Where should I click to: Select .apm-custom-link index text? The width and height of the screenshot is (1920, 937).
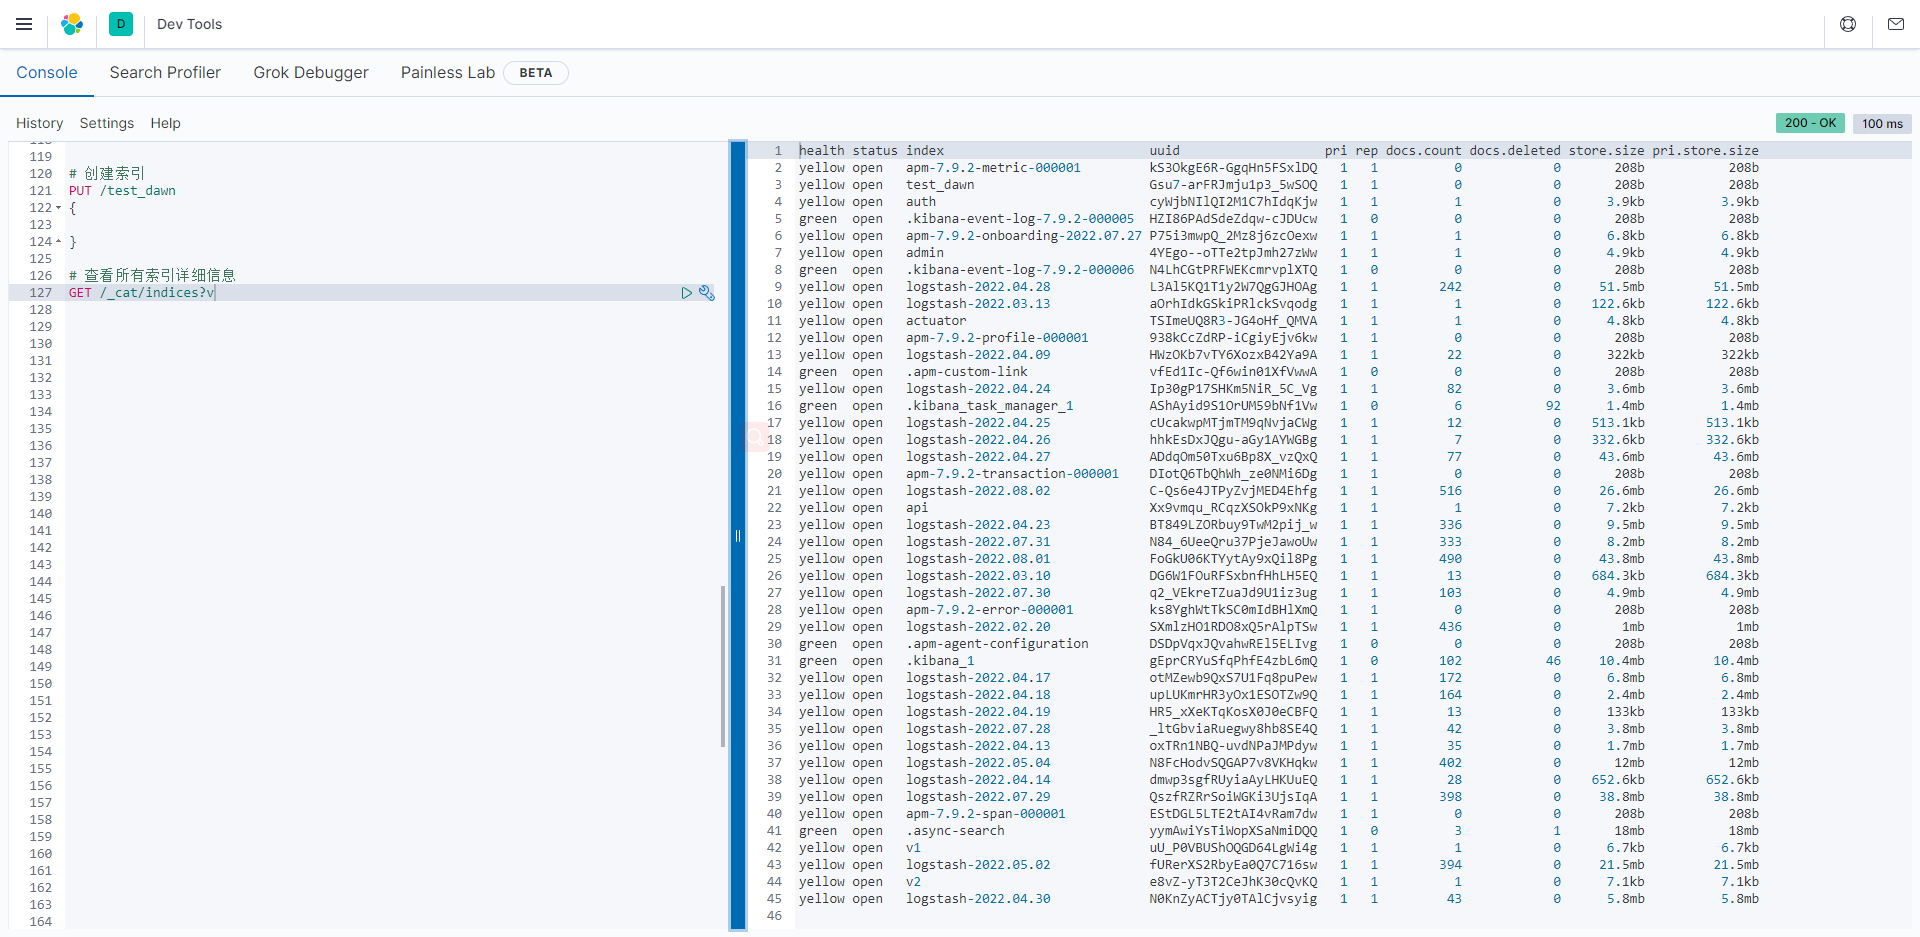click(x=967, y=372)
